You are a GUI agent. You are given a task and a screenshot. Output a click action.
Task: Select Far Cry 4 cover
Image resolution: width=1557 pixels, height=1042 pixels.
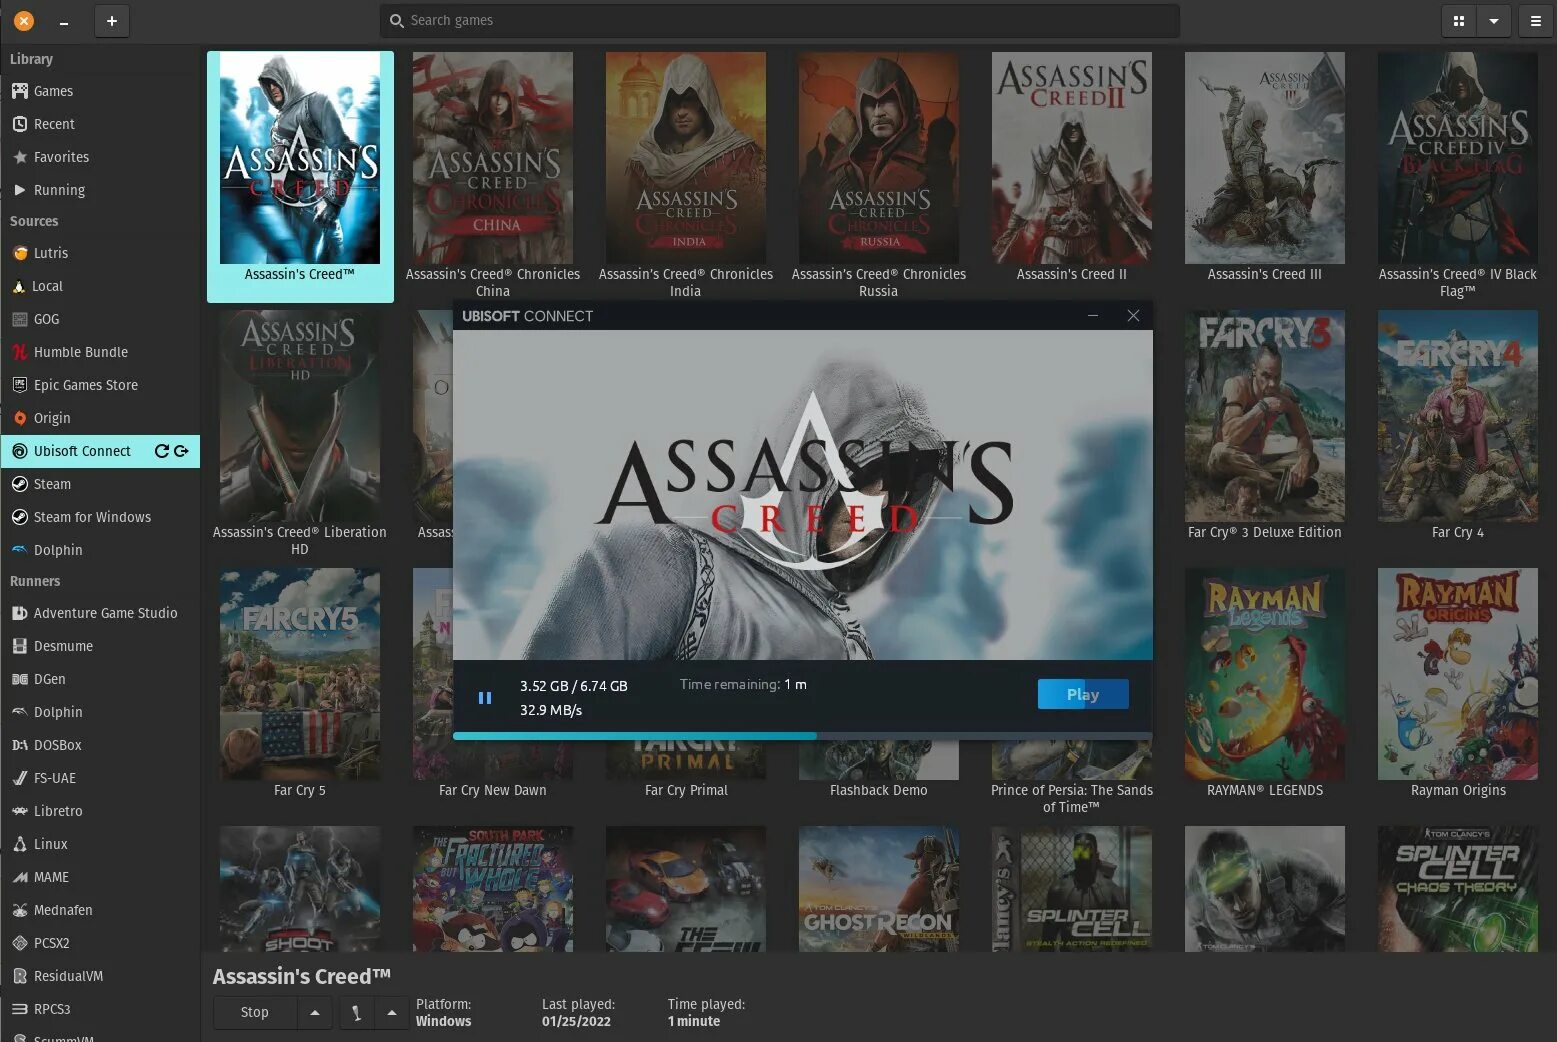tap(1458, 416)
